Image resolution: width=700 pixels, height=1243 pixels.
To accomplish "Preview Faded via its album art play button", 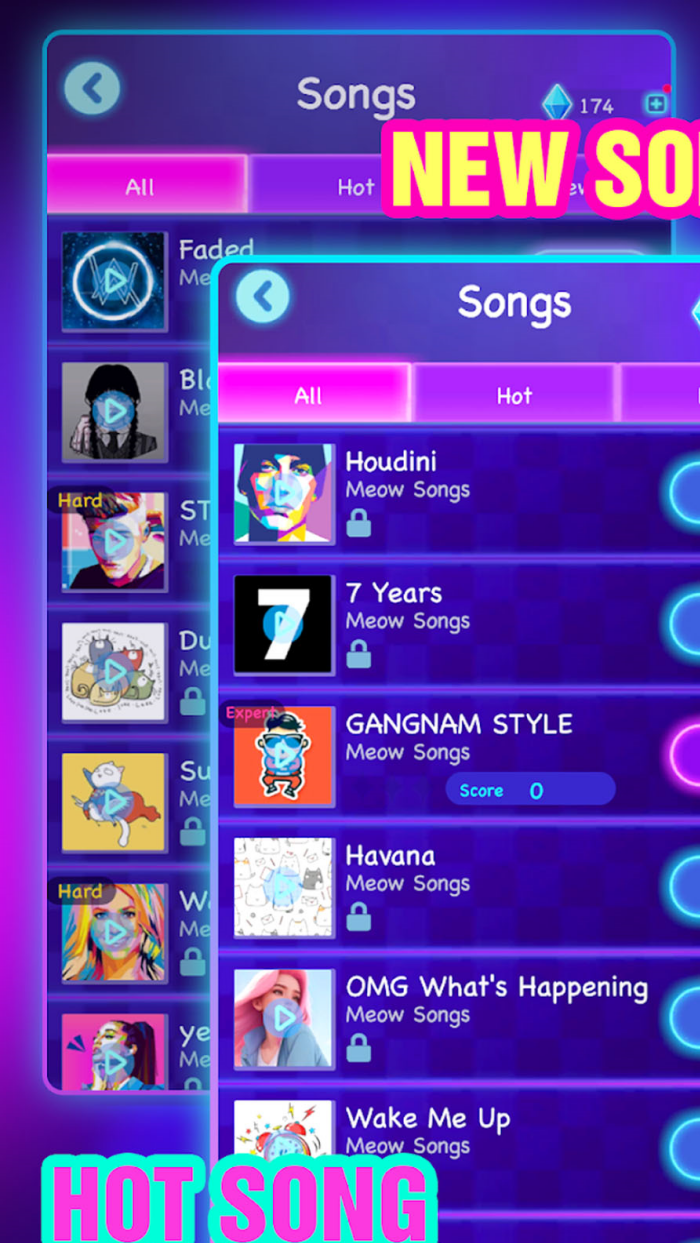I will [x=114, y=282].
